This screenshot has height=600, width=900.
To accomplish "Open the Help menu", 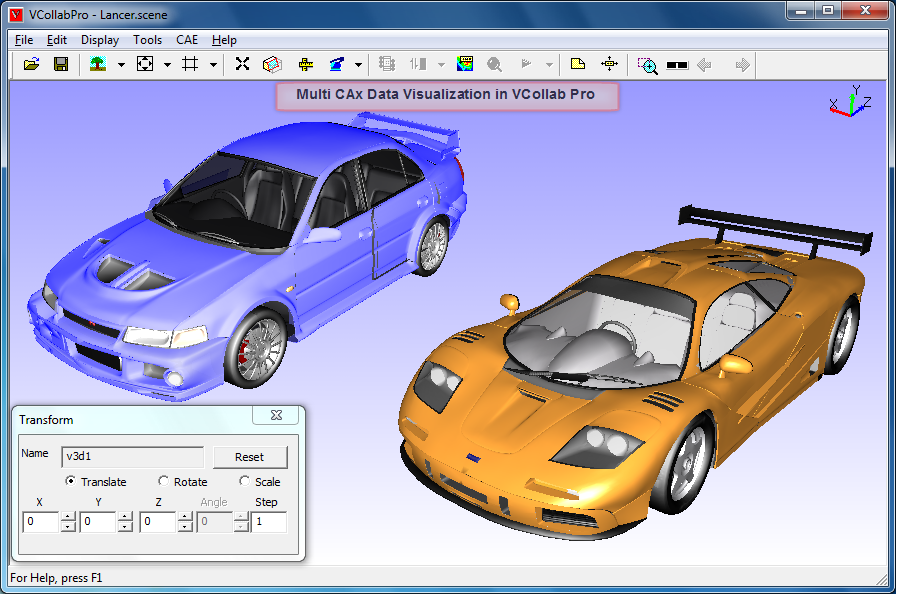I will pyautogui.click(x=224, y=40).
